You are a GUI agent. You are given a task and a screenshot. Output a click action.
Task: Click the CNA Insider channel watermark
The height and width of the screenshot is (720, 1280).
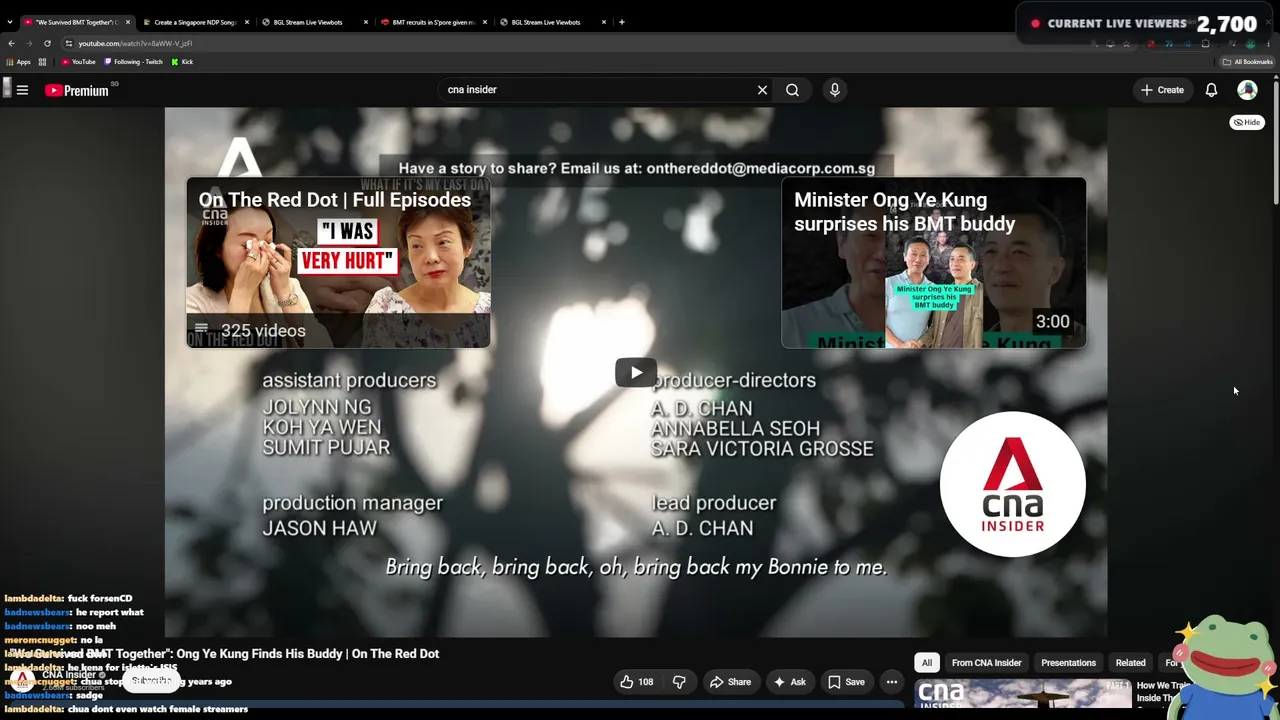click(1013, 484)
